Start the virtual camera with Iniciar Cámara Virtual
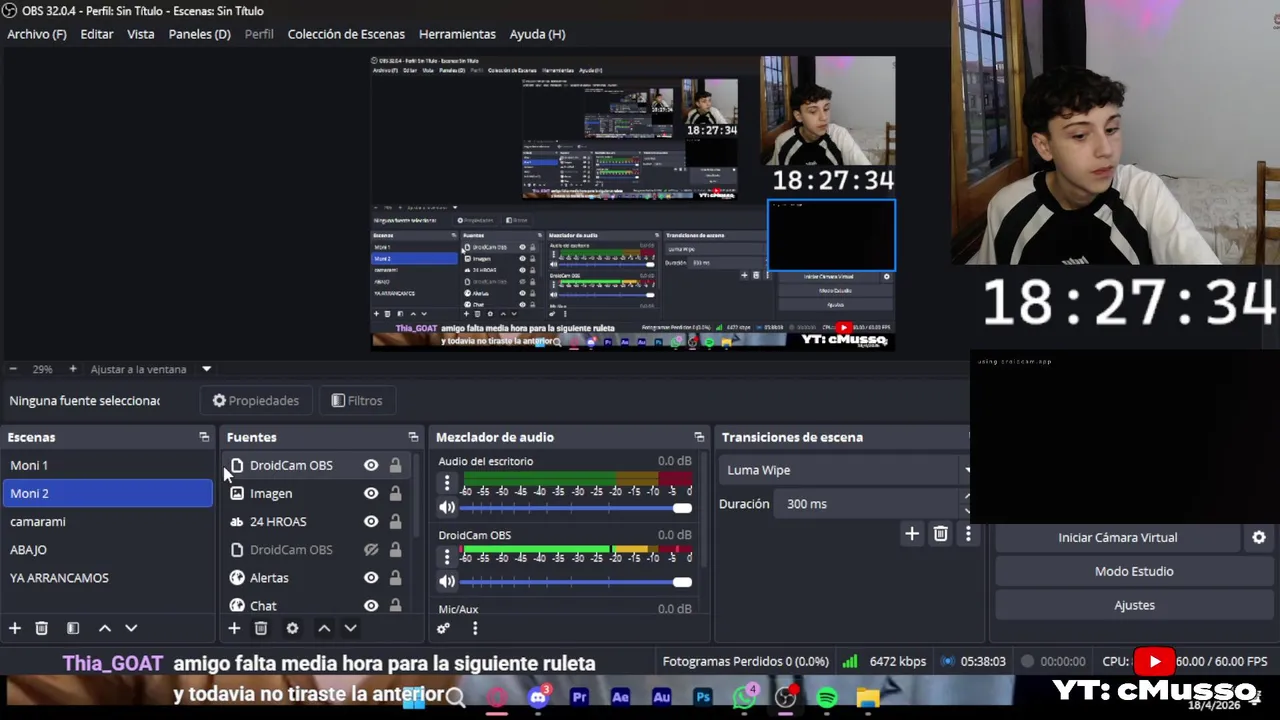The width and height of the screenshot is (1280, 720). (1117, 537)
